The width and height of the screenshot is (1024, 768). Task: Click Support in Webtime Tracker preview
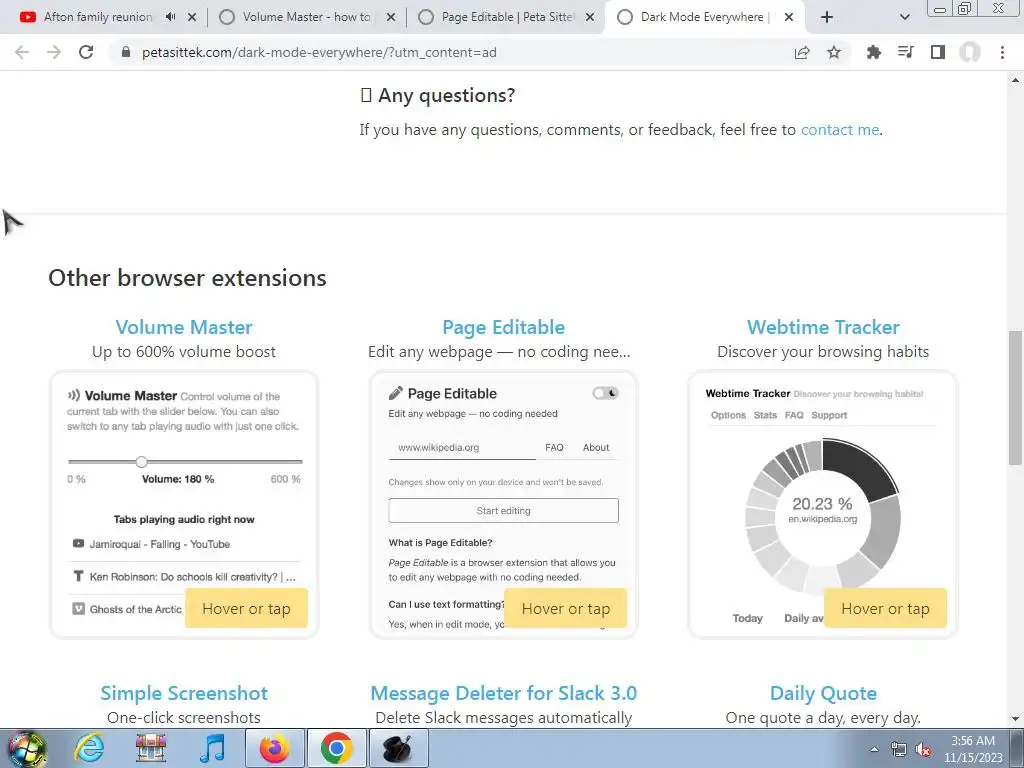tap(829, 415)
